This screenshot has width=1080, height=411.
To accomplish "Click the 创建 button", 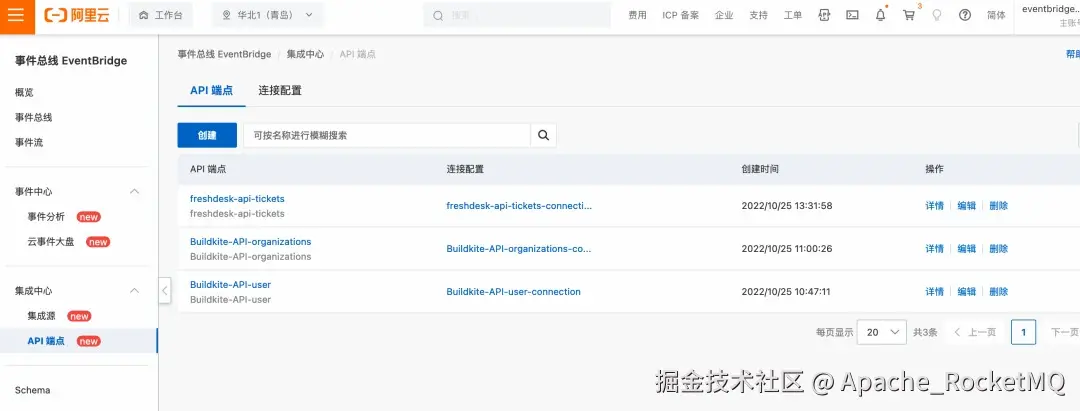I will (207, 136).
